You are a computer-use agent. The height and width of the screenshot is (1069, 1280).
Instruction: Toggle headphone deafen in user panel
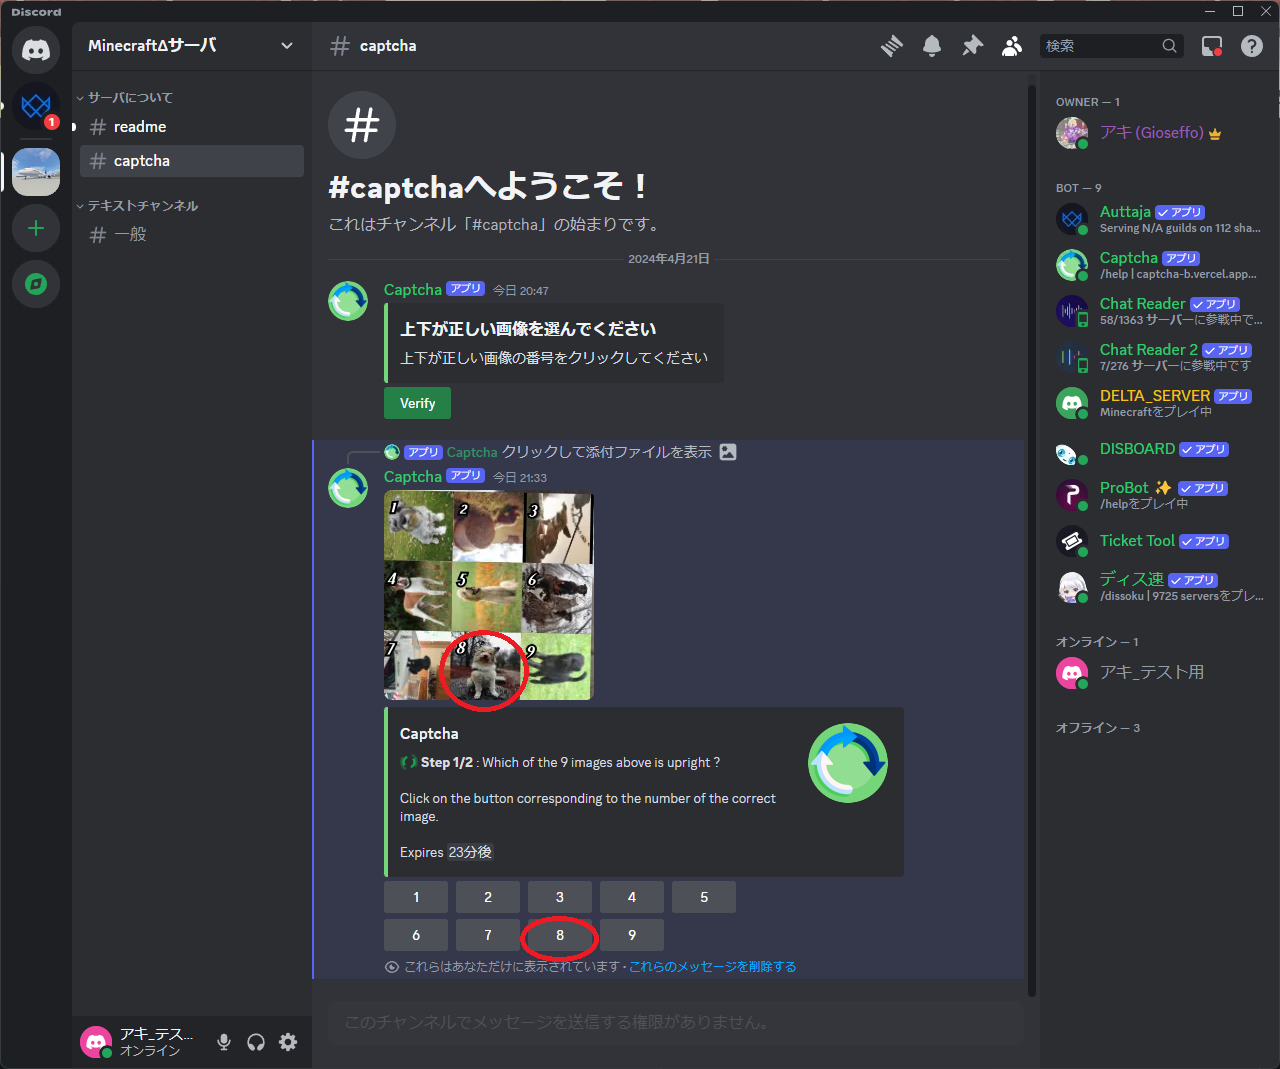(x=256, y=1042)
